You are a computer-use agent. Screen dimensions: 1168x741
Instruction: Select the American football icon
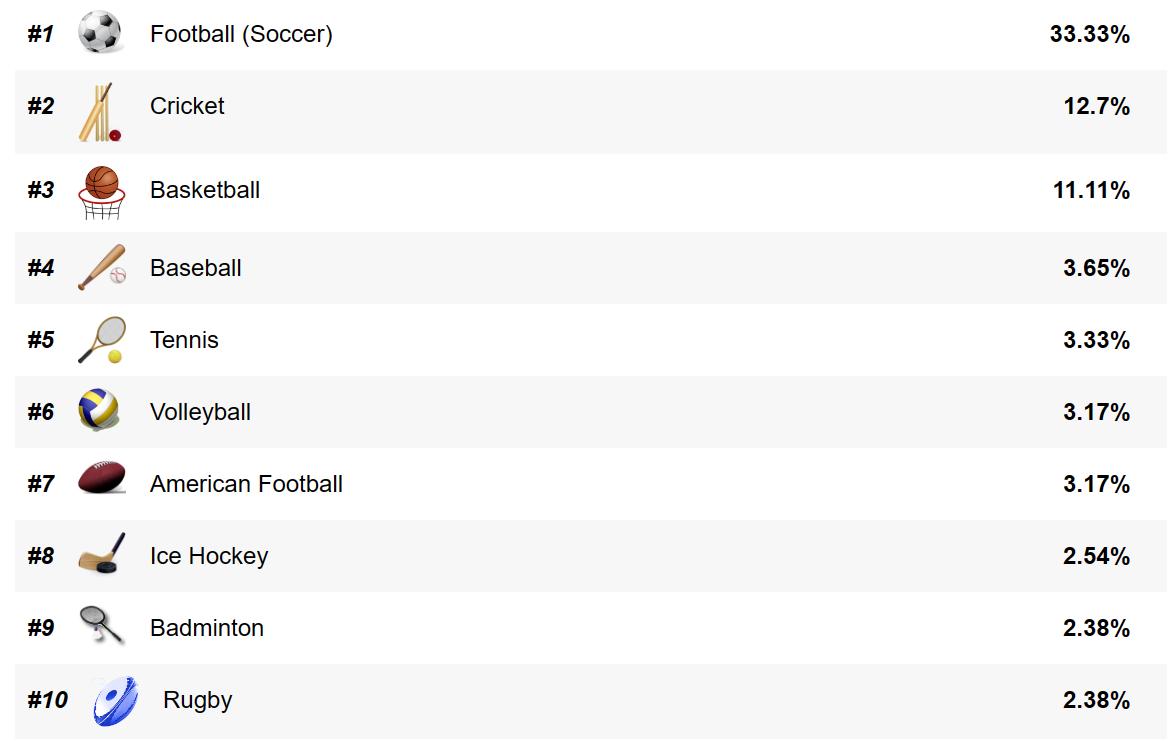(x=101, y=480)
